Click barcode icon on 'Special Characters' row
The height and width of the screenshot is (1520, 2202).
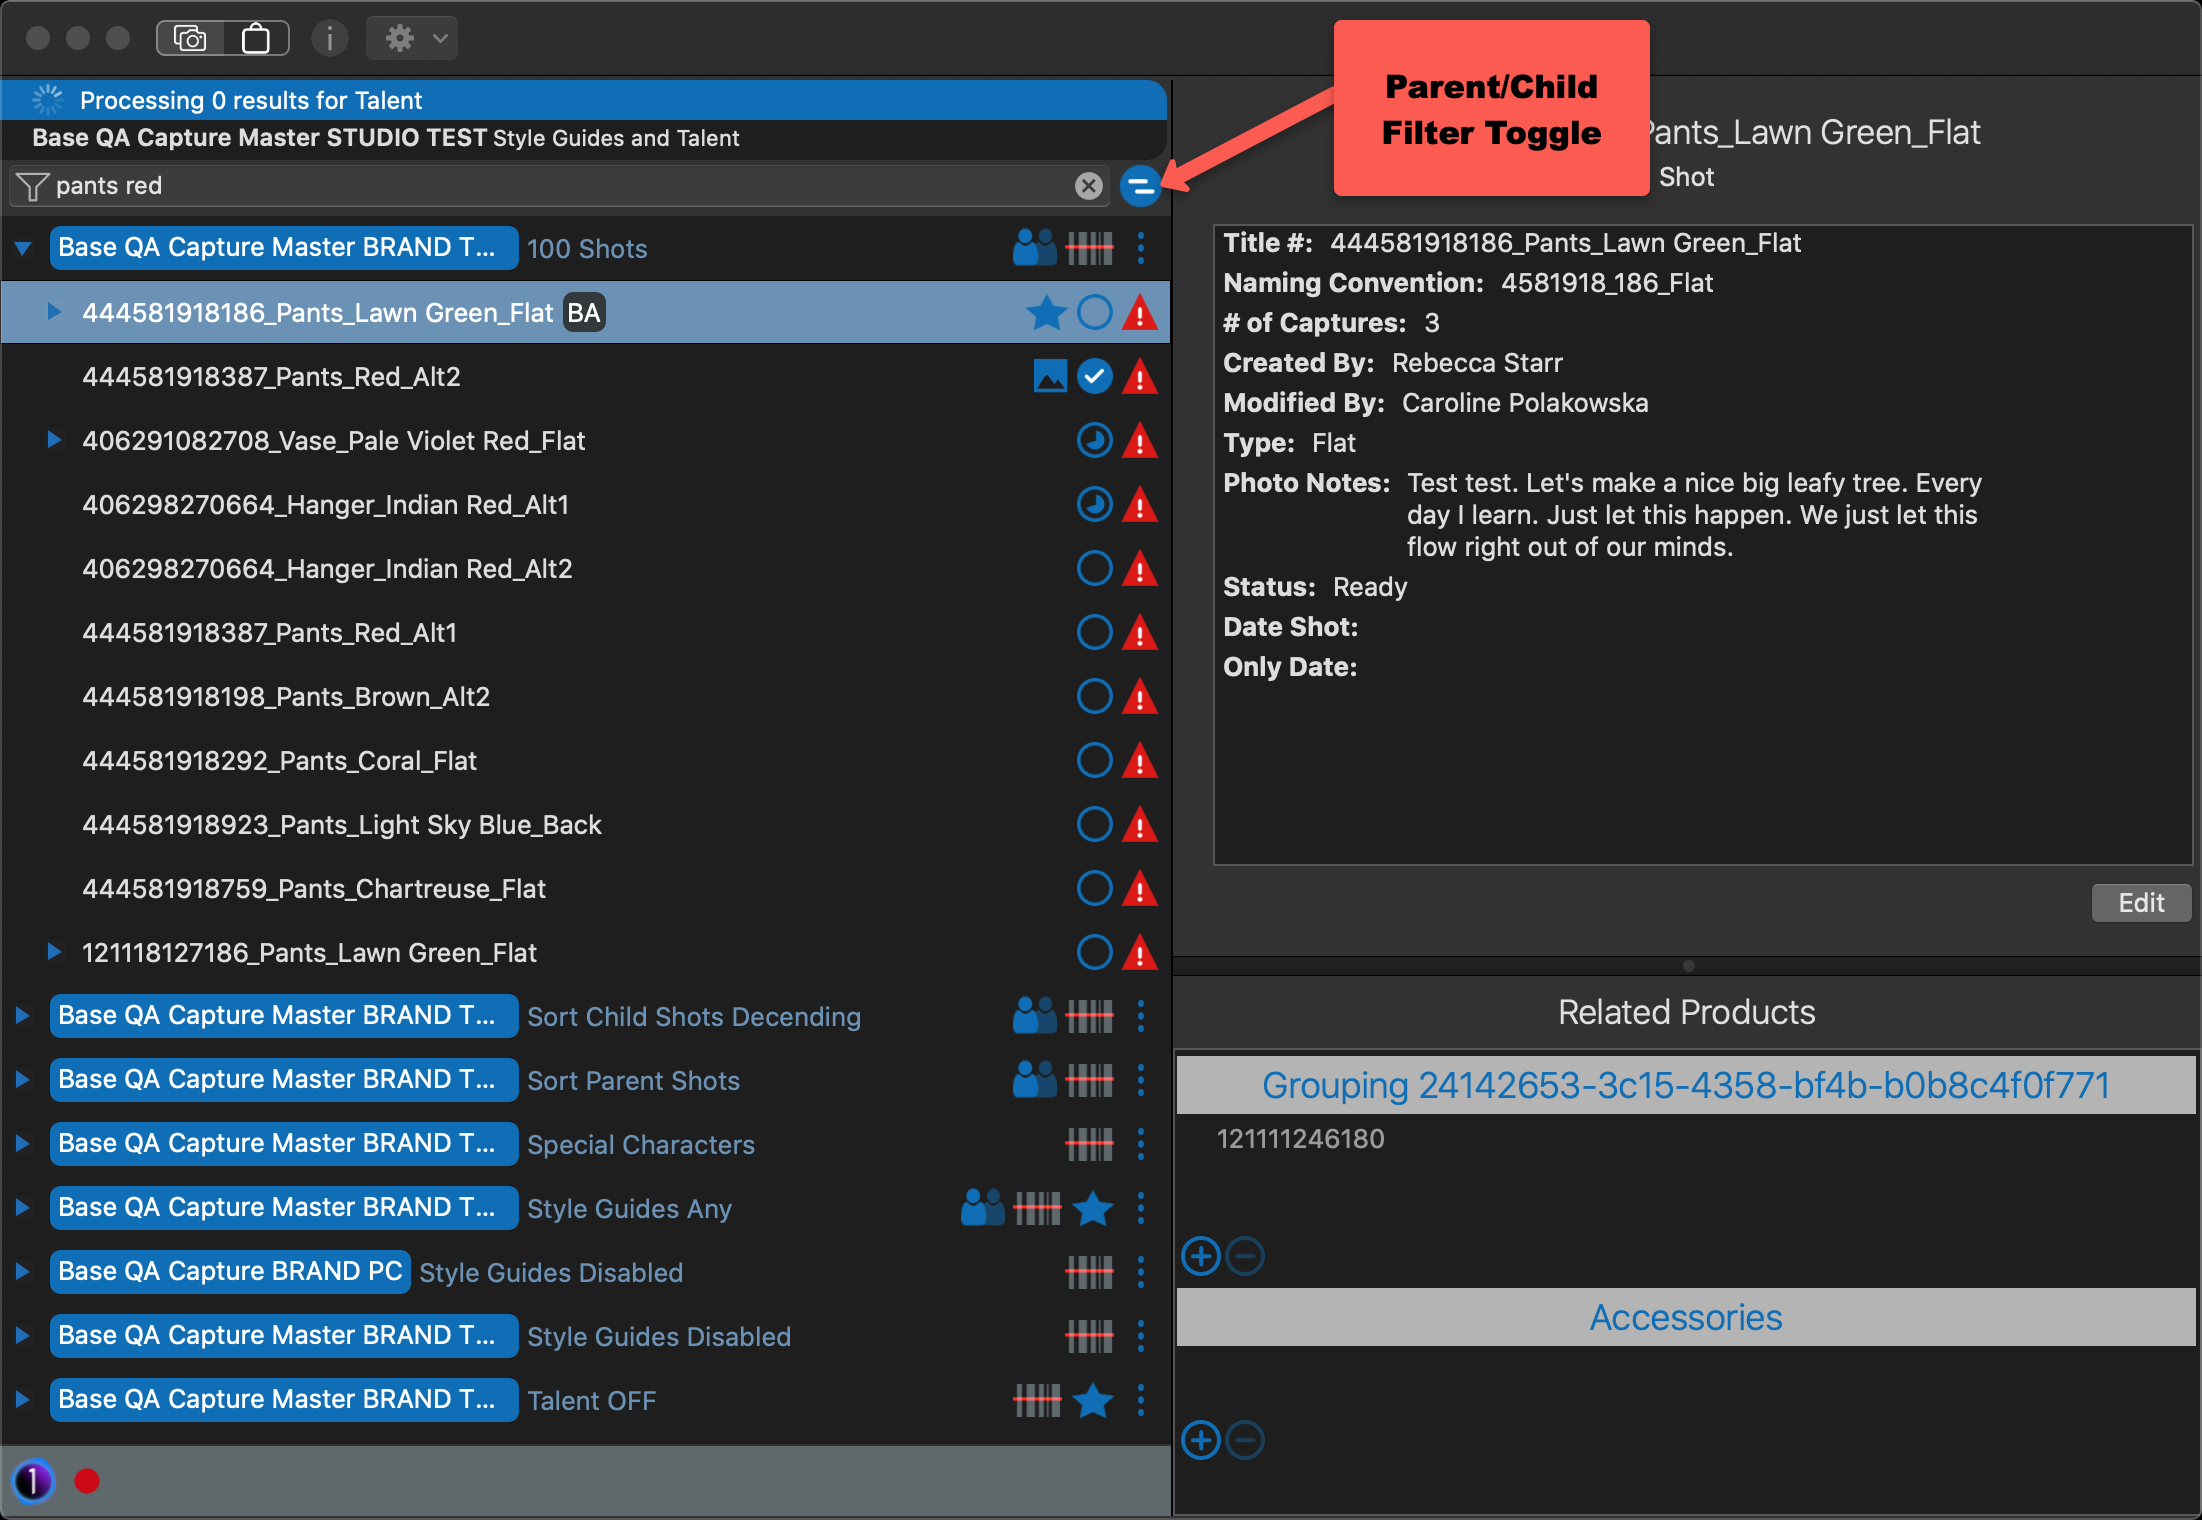[x=1089, y=1144]
